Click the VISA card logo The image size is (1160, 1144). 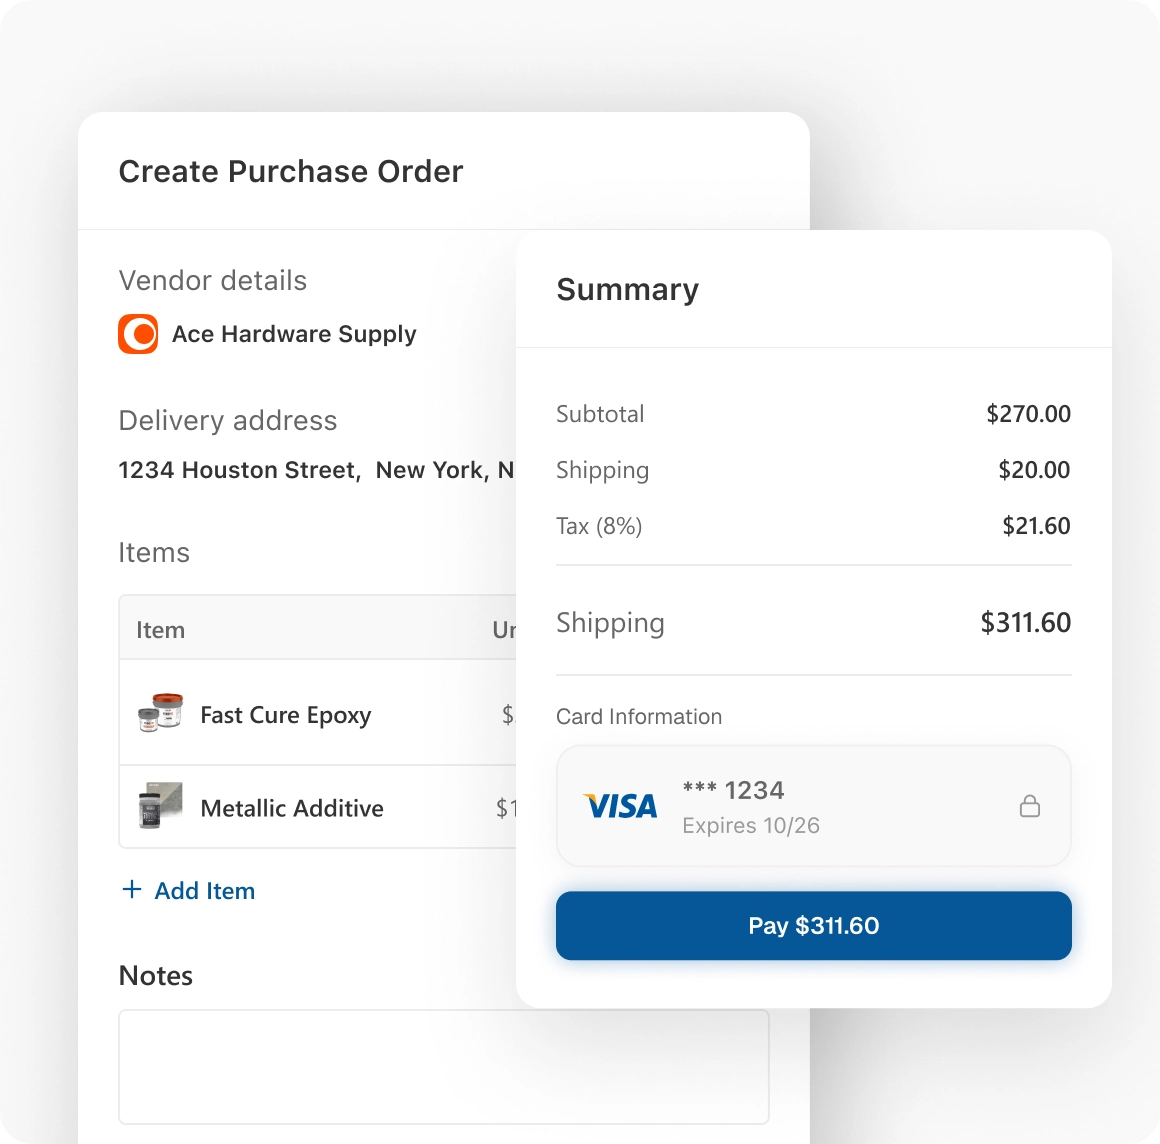pyautogui.click(x=620, y=806)
